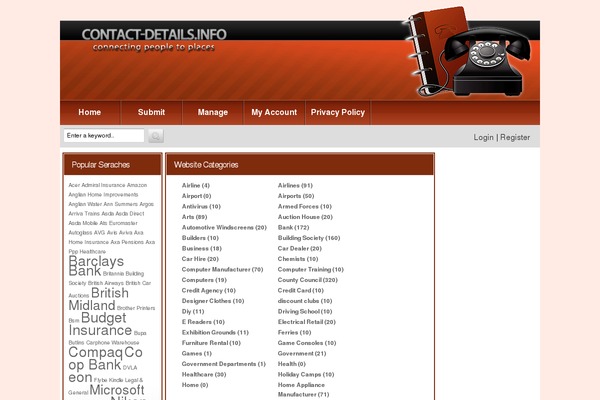Open the Games (1) category

pos(197,354)
